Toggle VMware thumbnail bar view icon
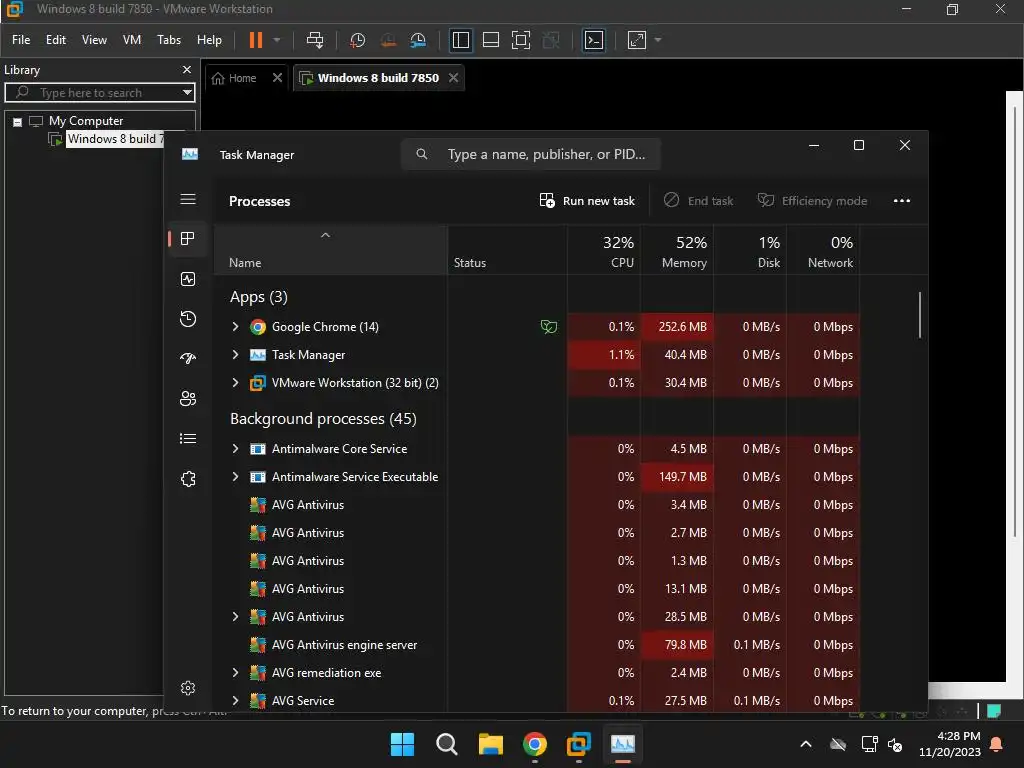This screenshot has height=768, width=1024. pos(490,40)
